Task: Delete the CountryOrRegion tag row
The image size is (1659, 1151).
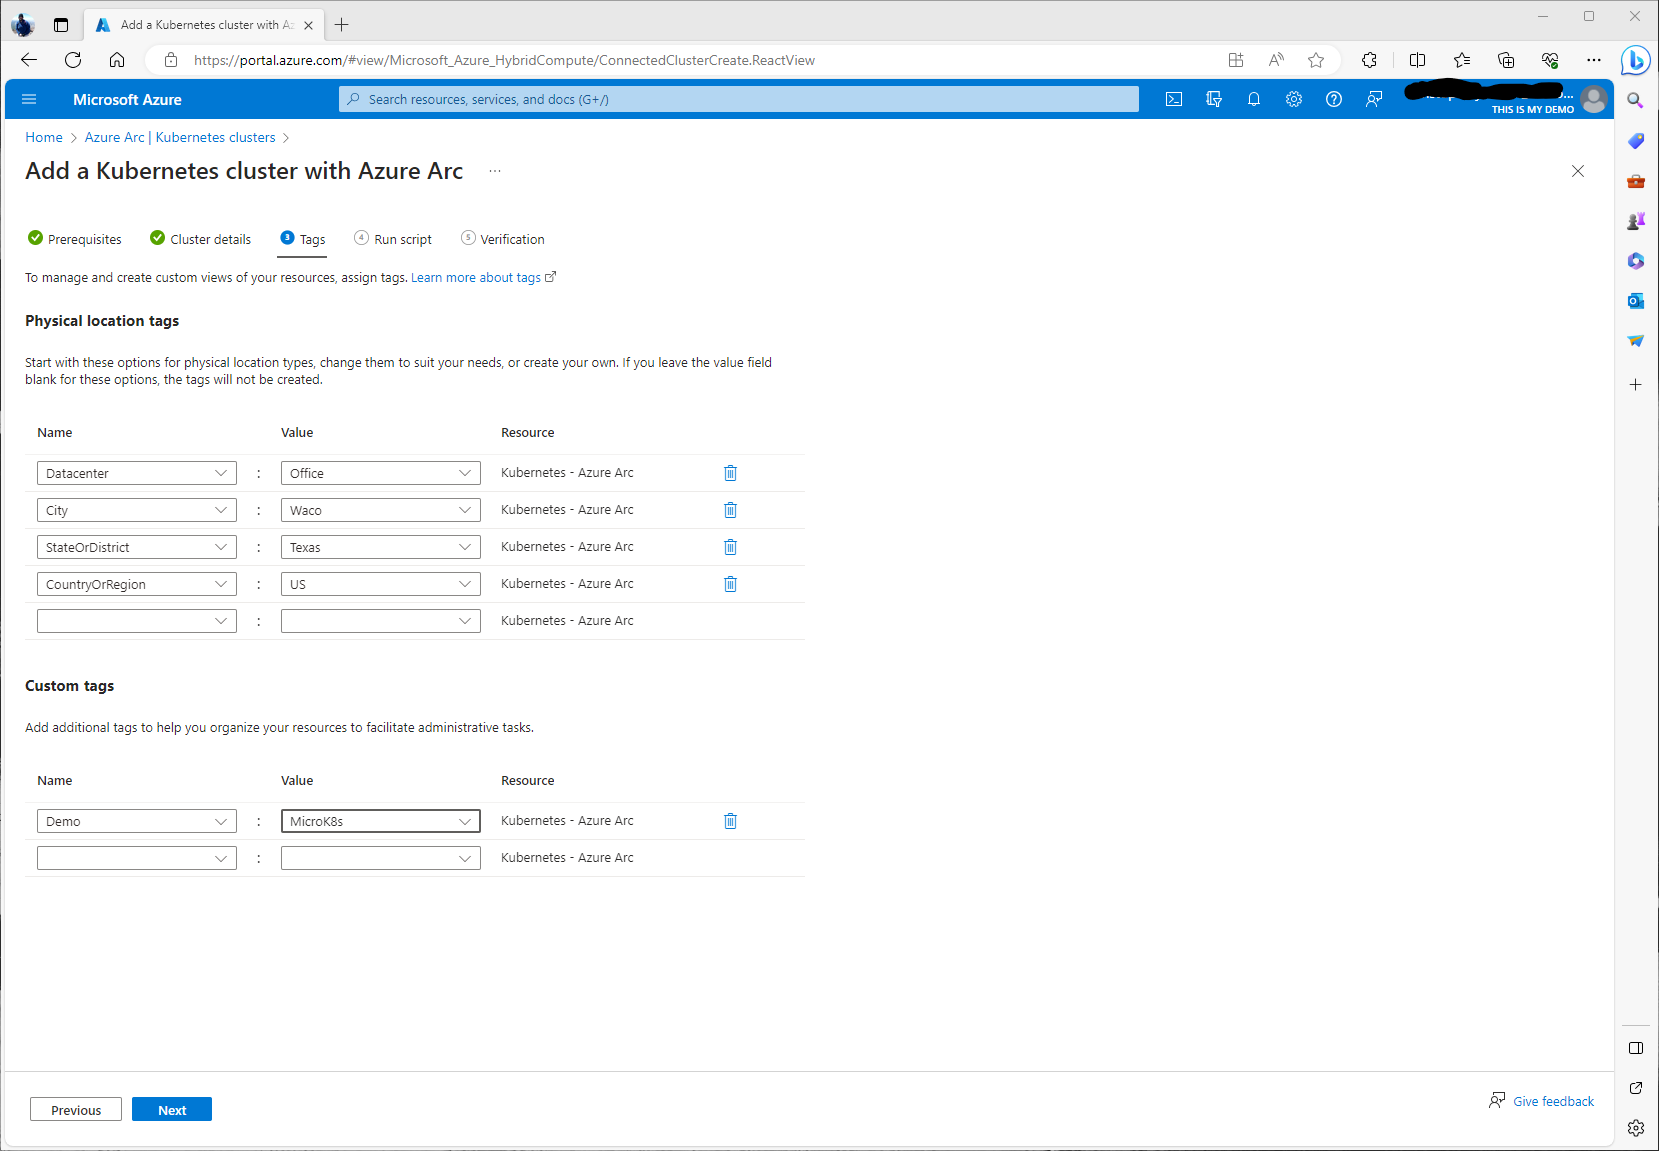Action: pyautogui.click(x=730, y=584)
